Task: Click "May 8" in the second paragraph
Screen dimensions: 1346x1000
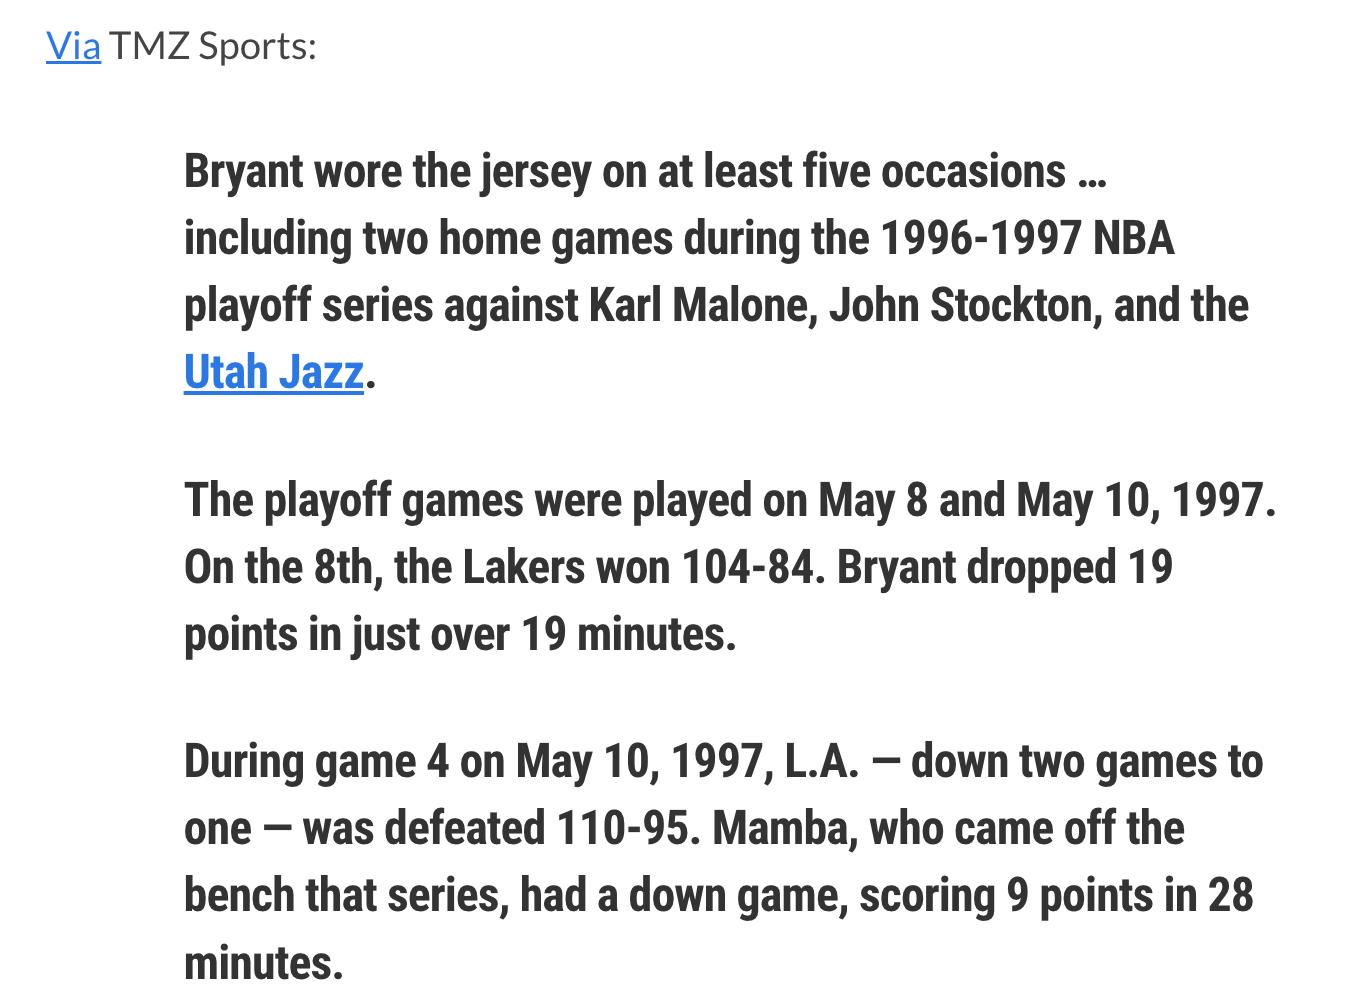Action: [x=873, y=500]
